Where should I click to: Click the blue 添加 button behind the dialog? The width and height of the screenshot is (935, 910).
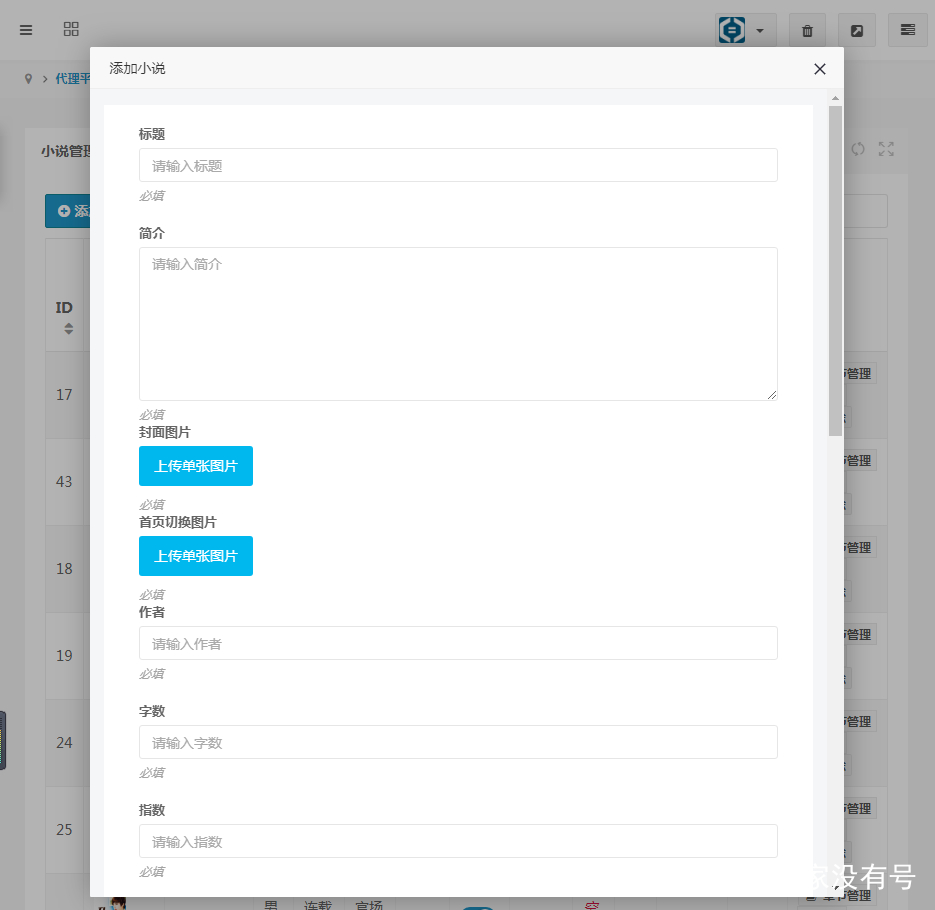[68, 211]
